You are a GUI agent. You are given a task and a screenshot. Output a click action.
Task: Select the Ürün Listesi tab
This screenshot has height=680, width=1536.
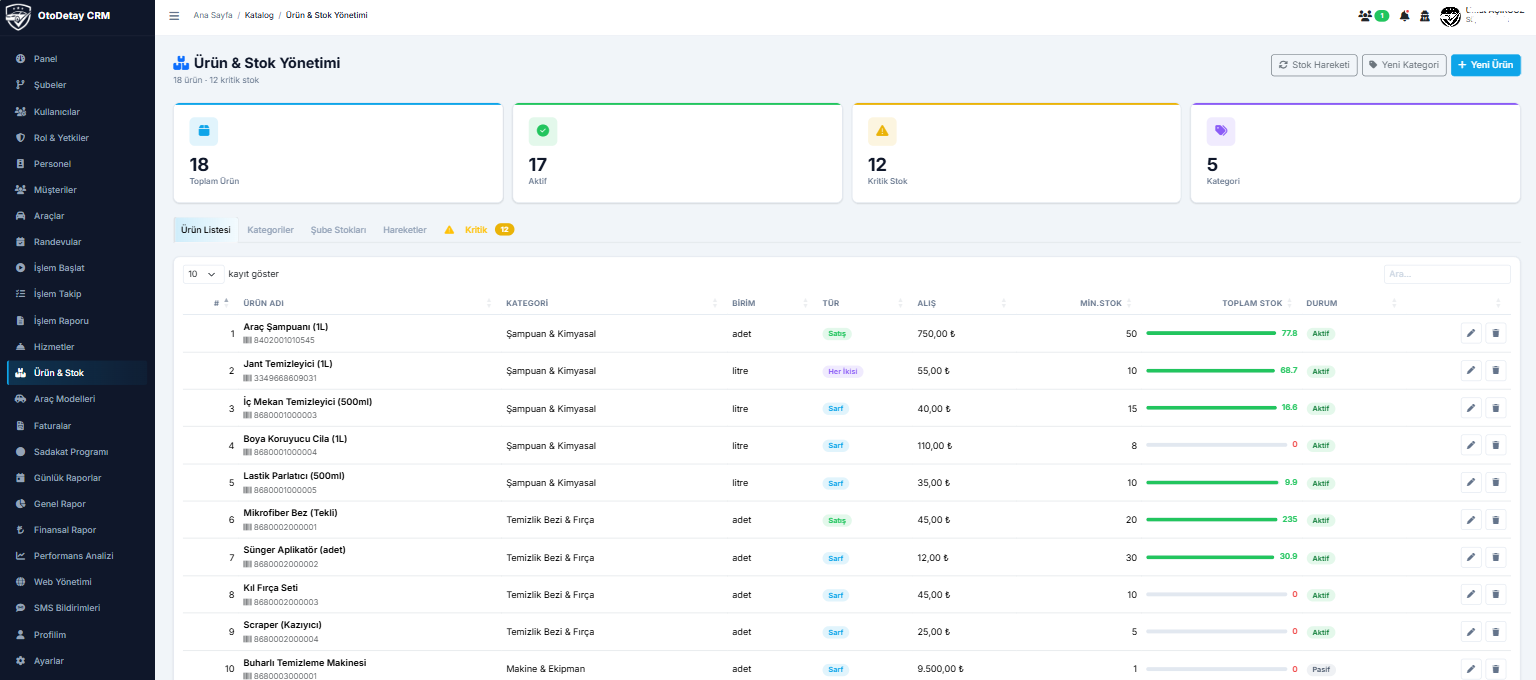click(x=206, y=230)
